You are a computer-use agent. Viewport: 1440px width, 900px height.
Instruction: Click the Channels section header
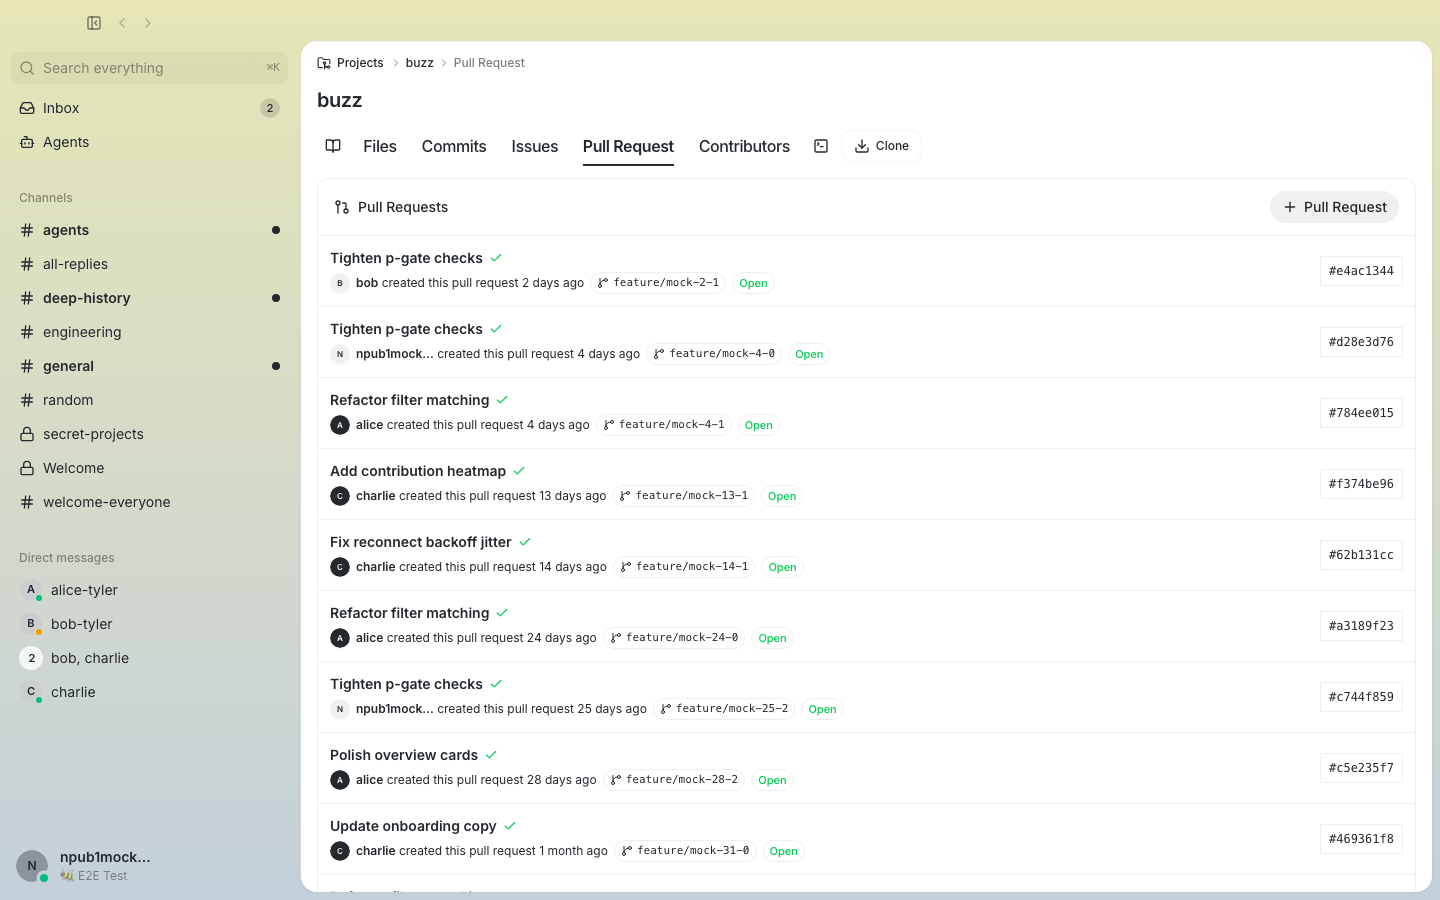pos(46,198)
